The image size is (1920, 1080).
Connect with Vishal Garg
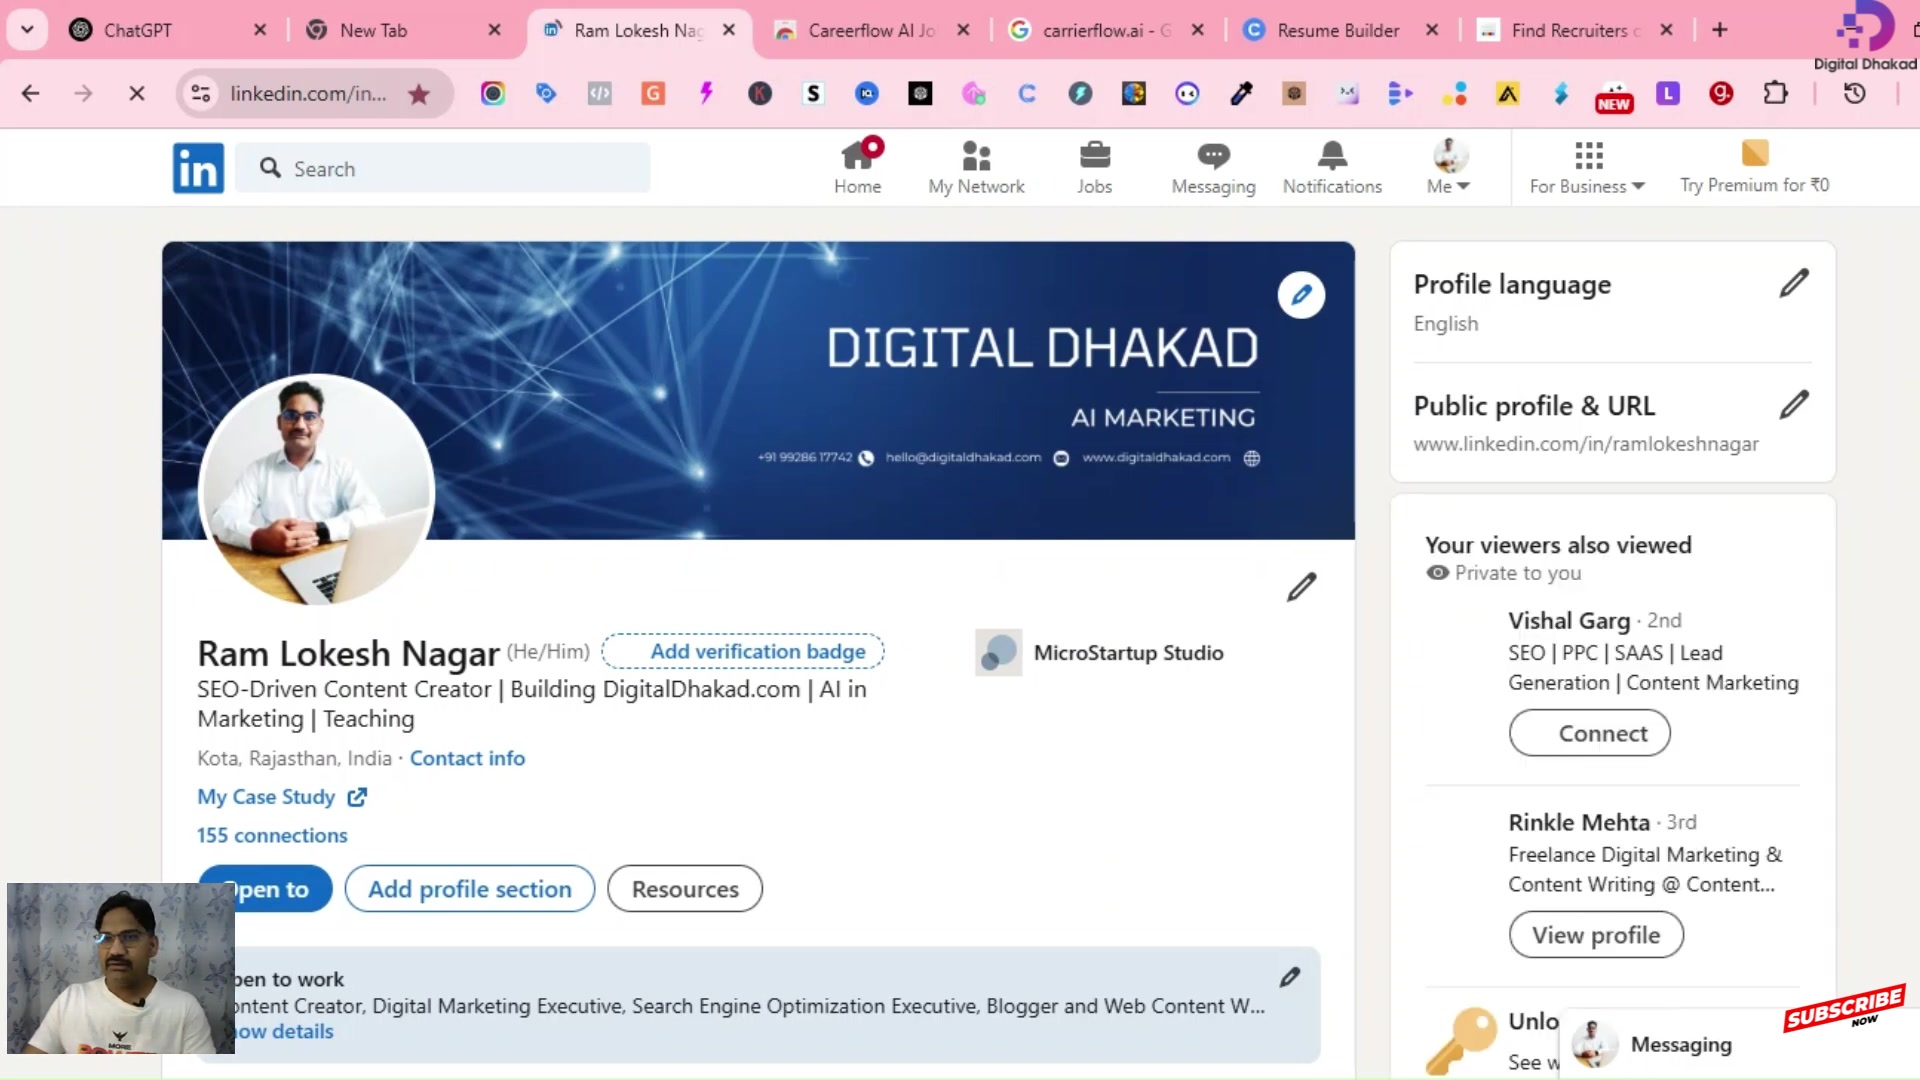click(x=1589, y=733)
